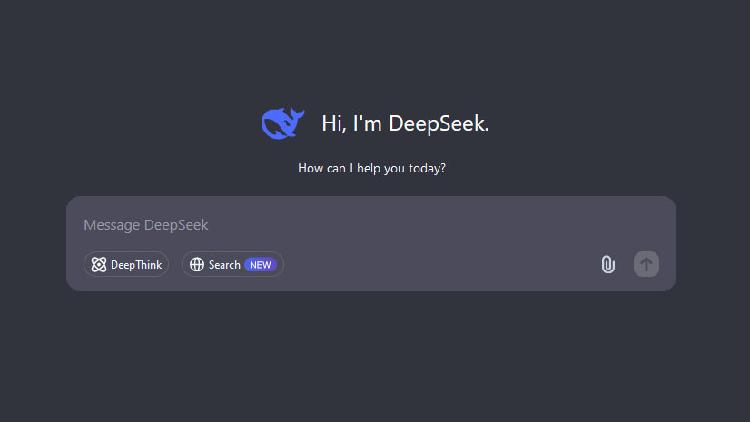Click empty space right of the placeholder text
The image size is (750, 422).
450,225
